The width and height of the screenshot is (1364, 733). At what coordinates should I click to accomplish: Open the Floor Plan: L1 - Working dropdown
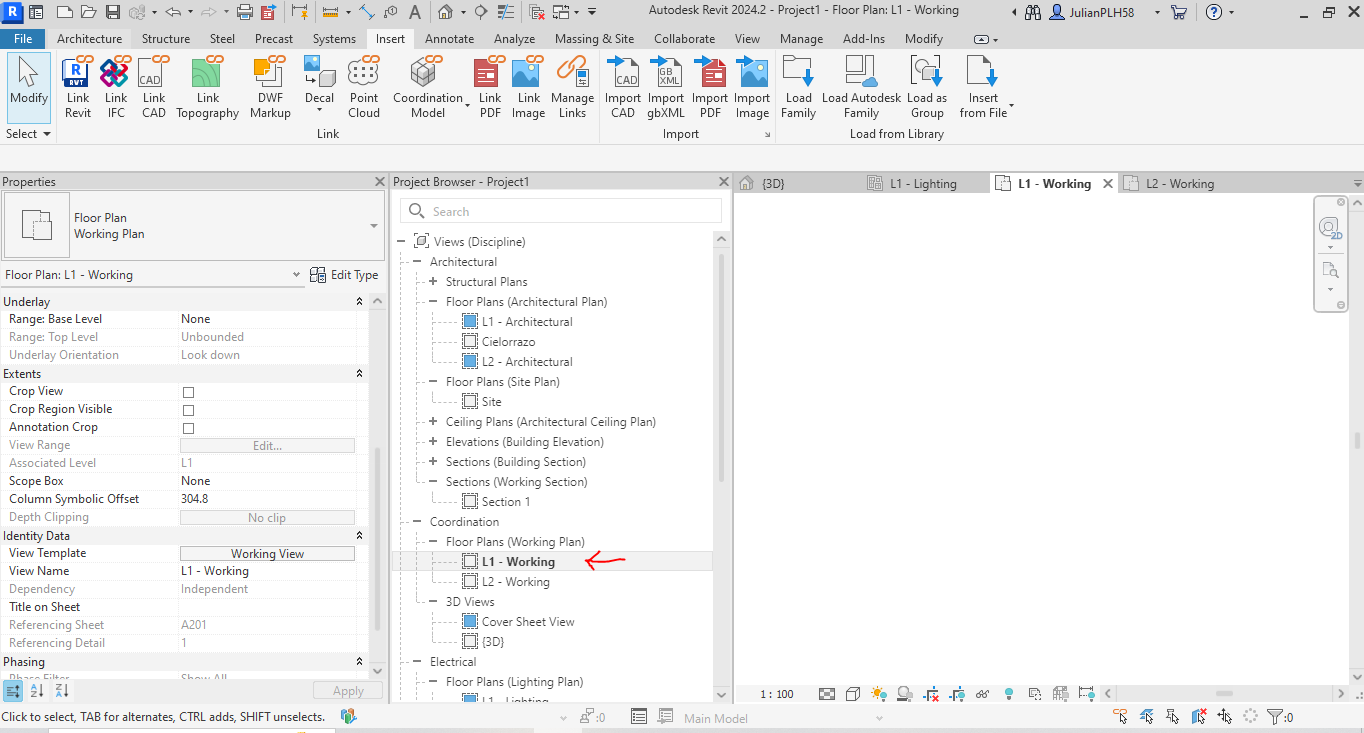tap(296, 275)
